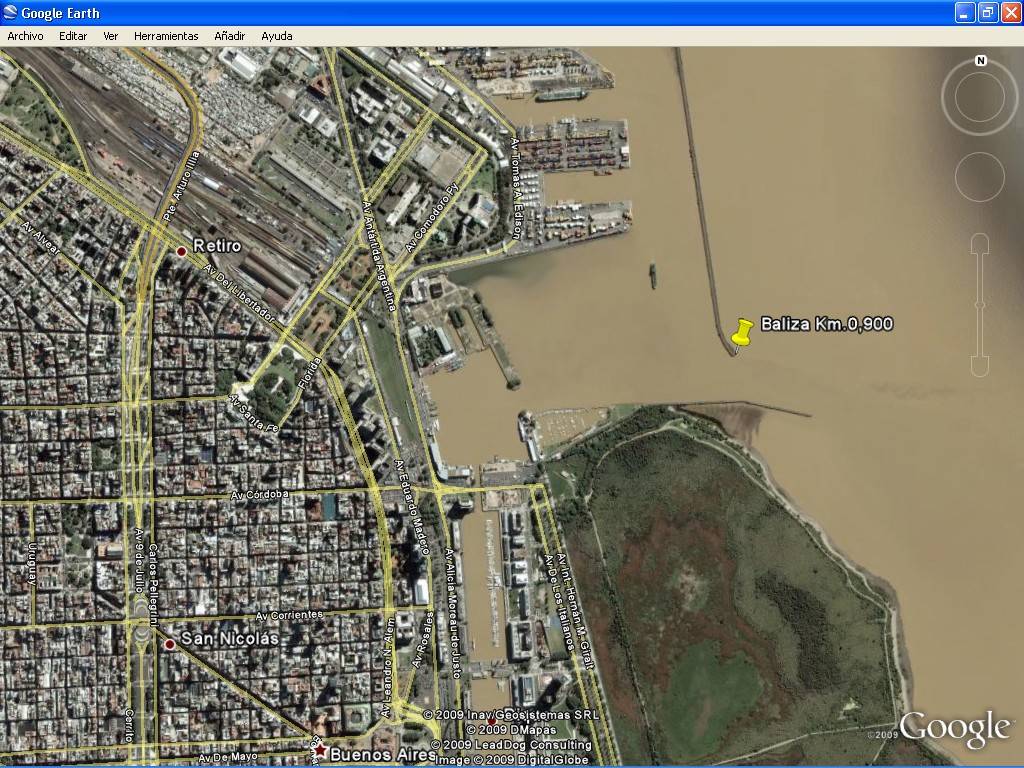Click the Av Comodoro Py street label

[x=432, y=217]
